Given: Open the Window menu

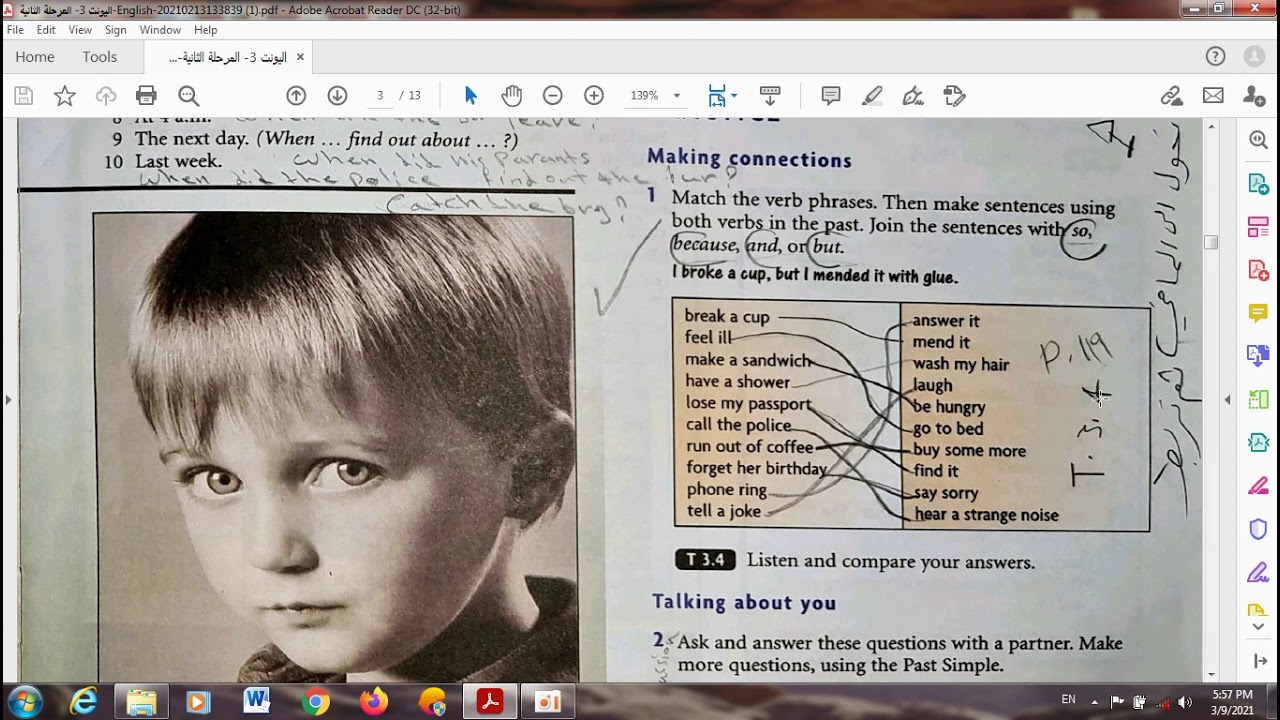Looking at the screenshot, I should [x=160, y=30].
